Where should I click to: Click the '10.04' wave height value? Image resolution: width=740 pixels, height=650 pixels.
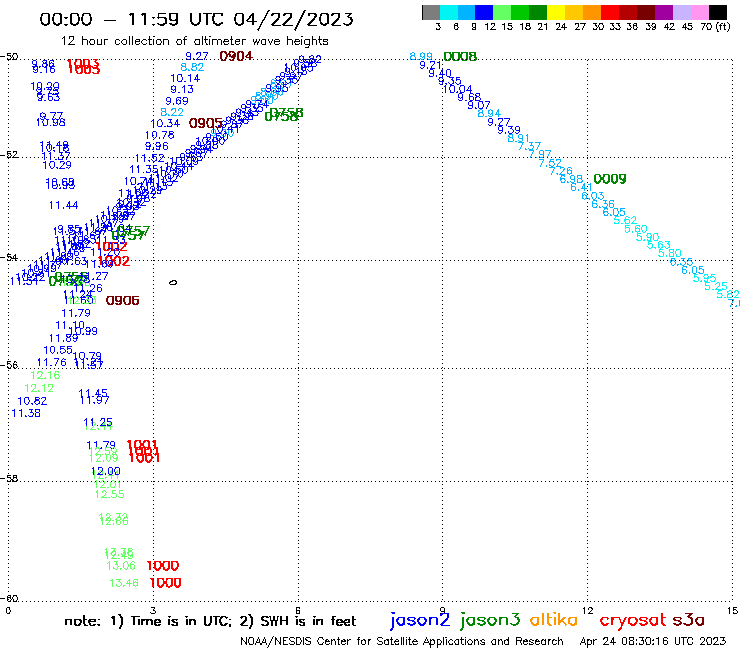tap(458, 89)
